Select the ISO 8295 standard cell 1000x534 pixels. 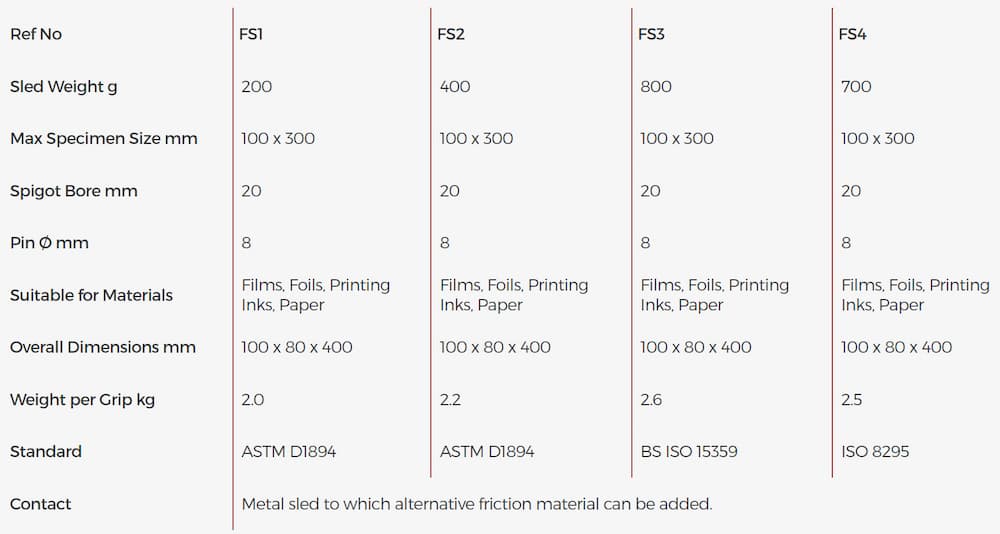pyautogui.click(x=875, y=452)
